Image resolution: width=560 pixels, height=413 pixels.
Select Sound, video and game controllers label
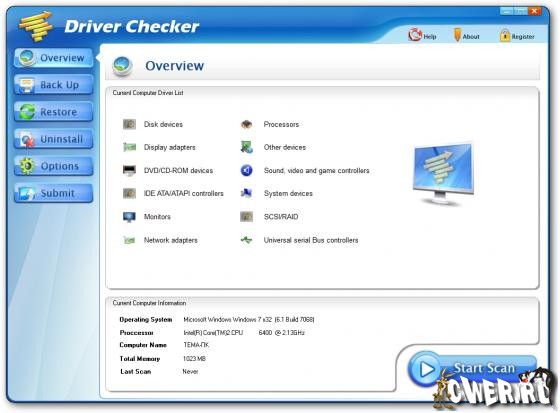pyautogui.click(x=316, y=170)
